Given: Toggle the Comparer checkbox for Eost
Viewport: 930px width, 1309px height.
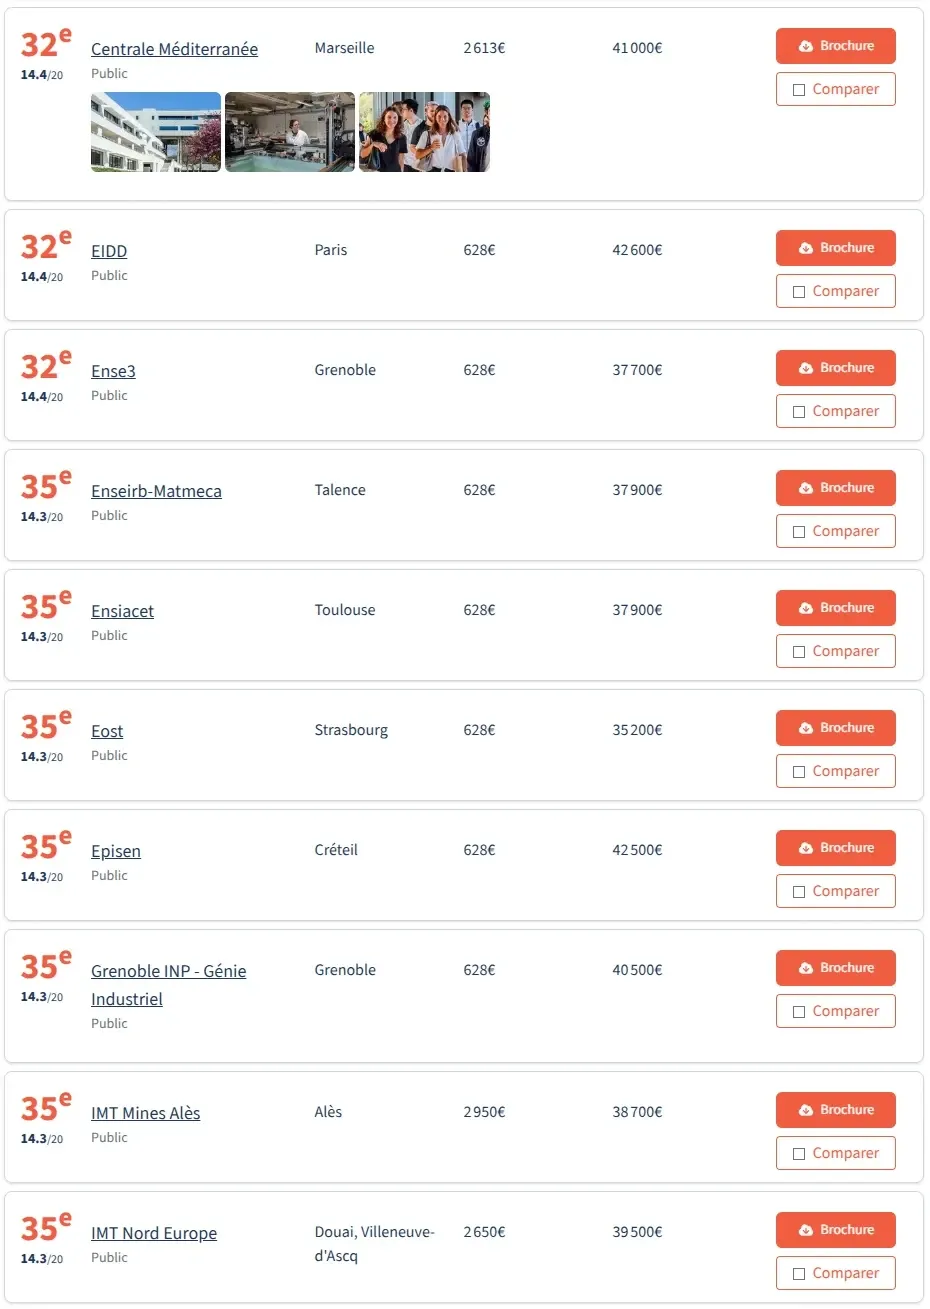Looking at the screenshot, I should 799,772.
